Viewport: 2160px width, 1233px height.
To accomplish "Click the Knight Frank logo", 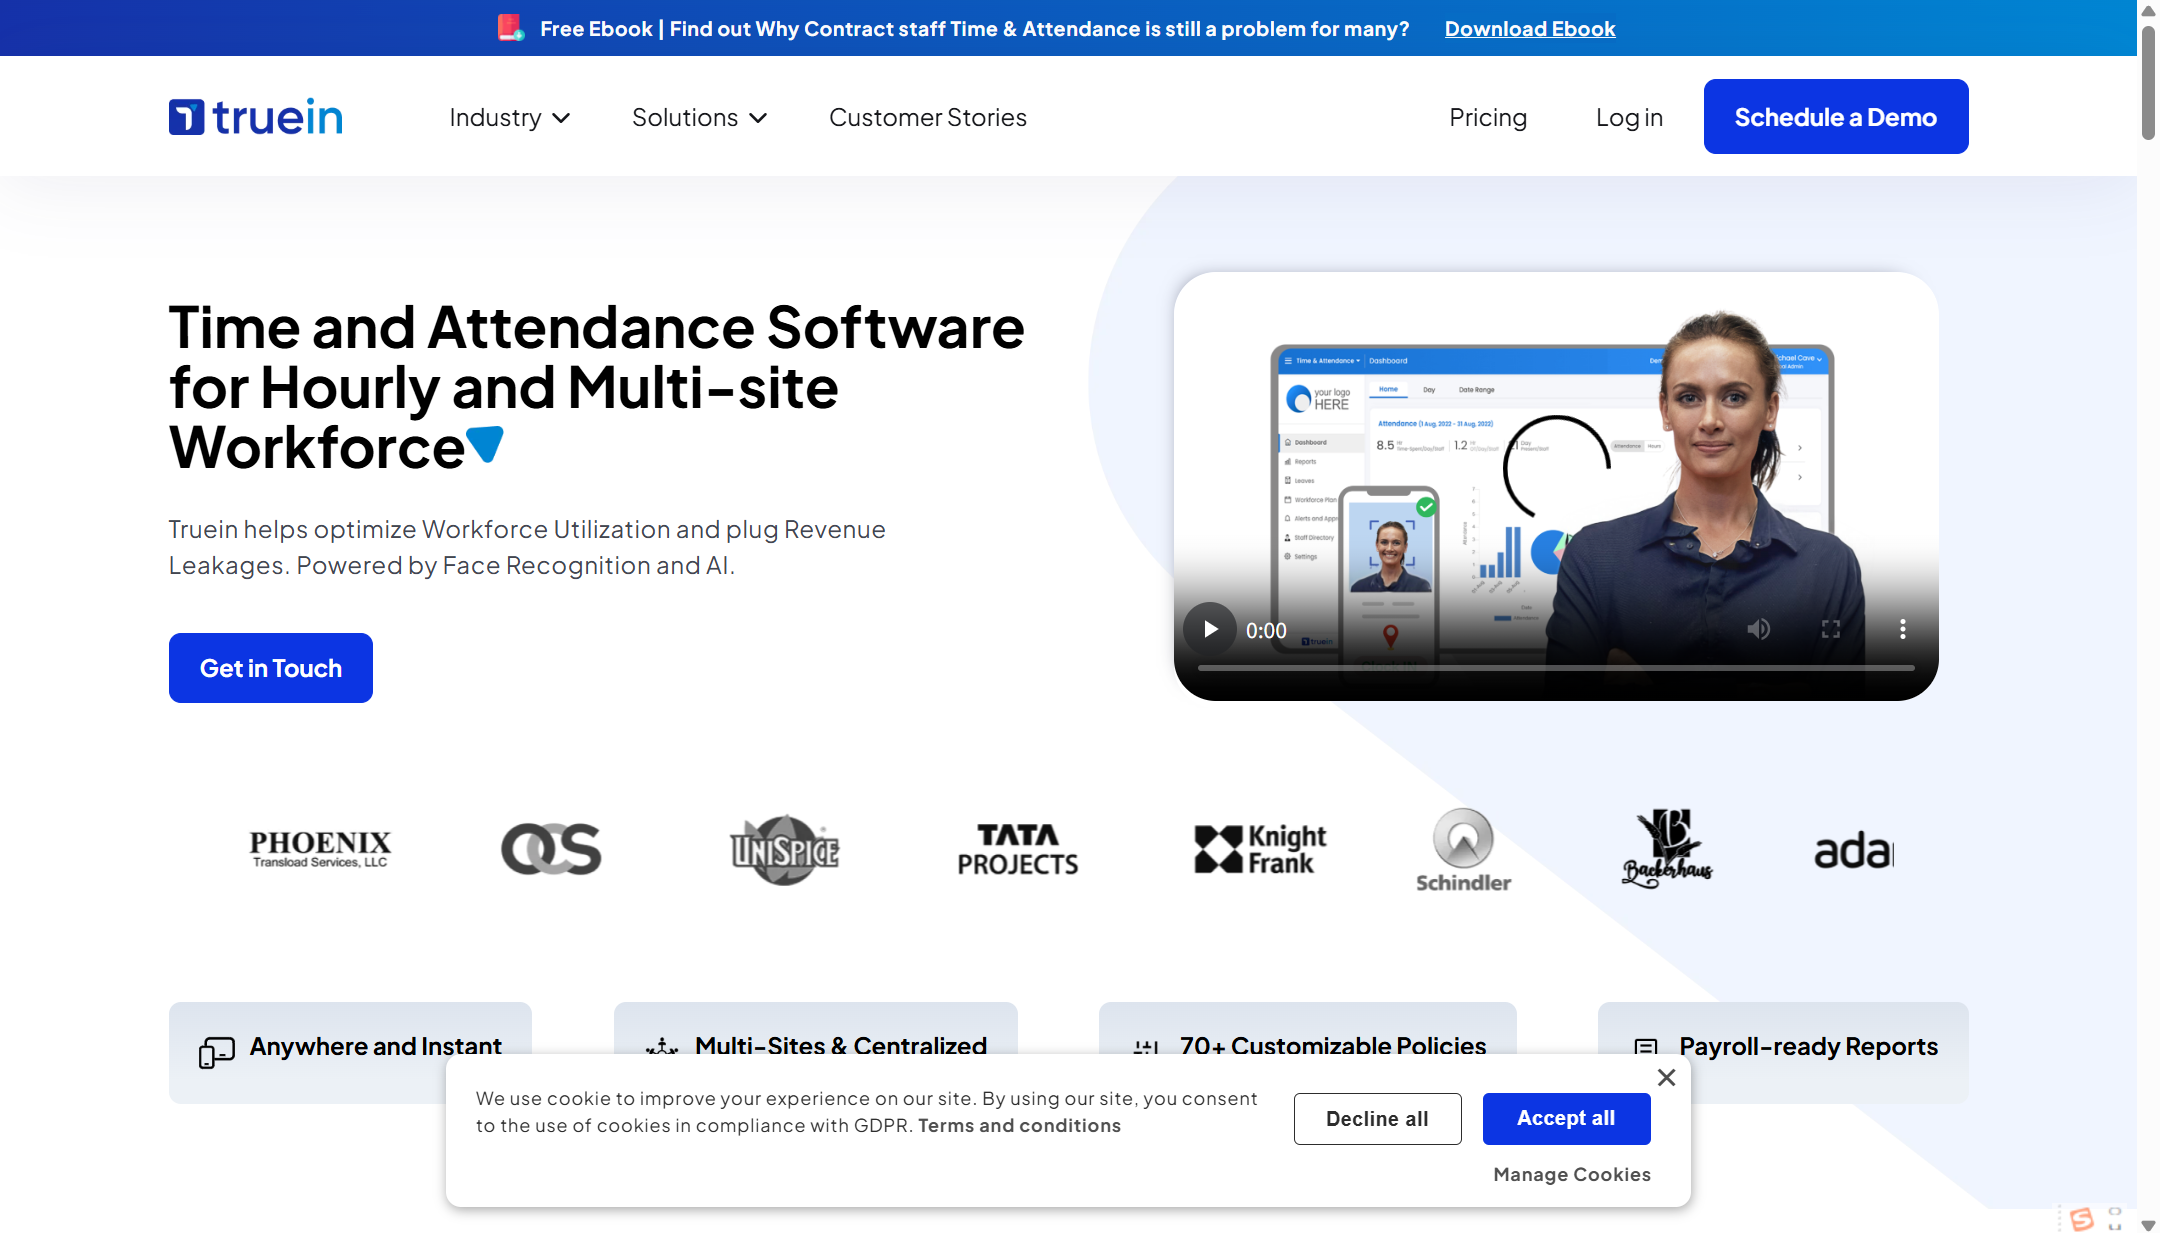I will pyautogui.click(x=1260, y=849).
